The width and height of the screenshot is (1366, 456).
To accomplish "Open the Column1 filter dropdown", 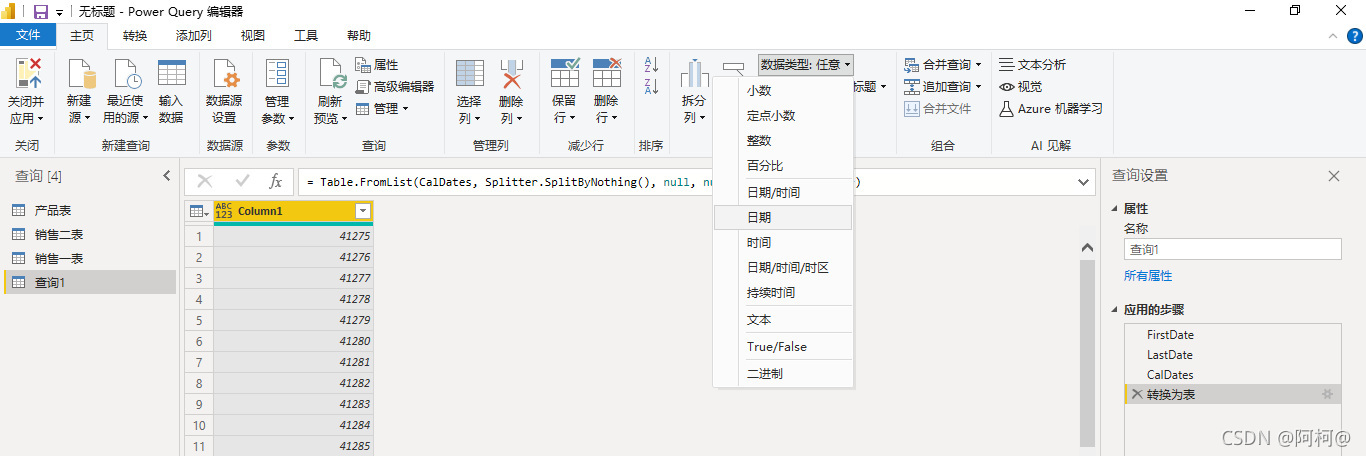I will click(363, 211).
